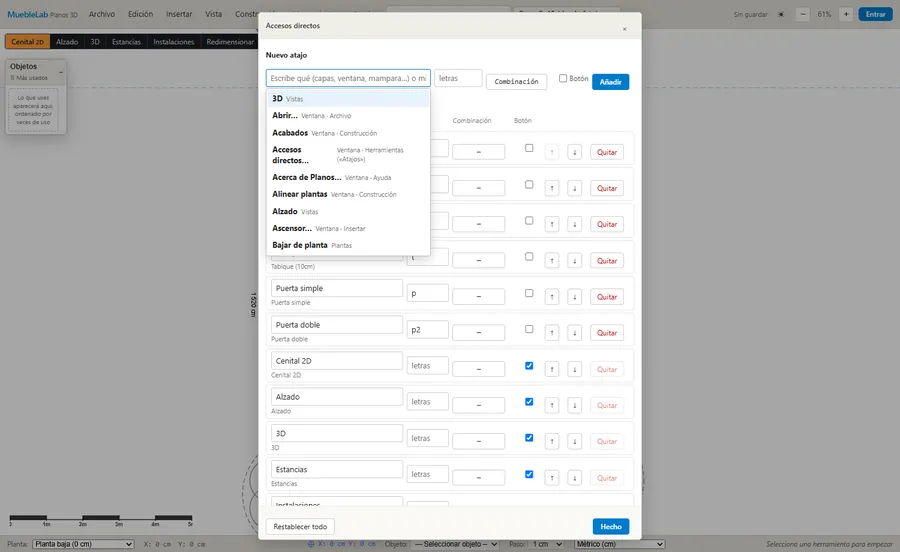Open the Paso 1 cm dropdown
Image resolution: width=900 pixels, height=552 pixels.
(x=546, y=544)
